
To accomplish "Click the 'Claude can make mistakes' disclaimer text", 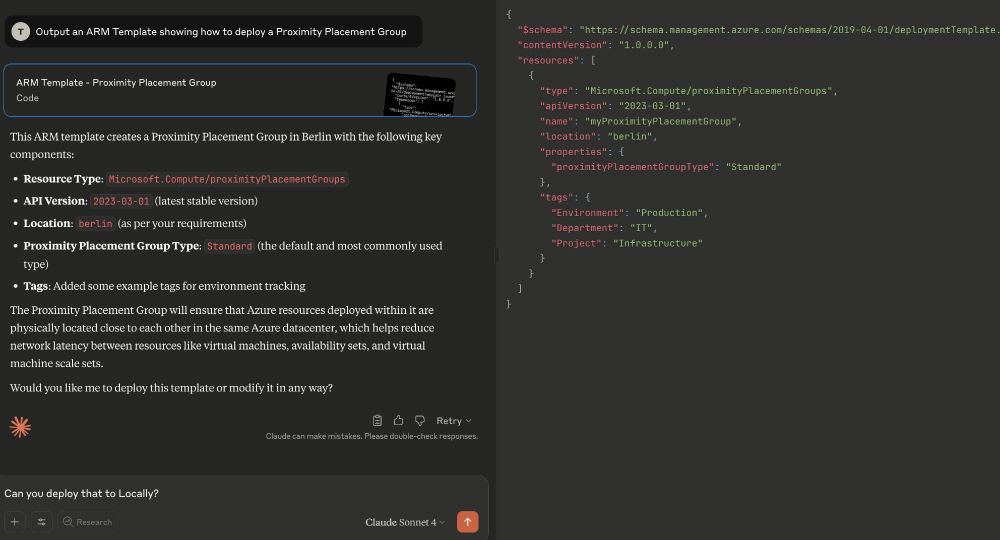I will pos(372,436).
